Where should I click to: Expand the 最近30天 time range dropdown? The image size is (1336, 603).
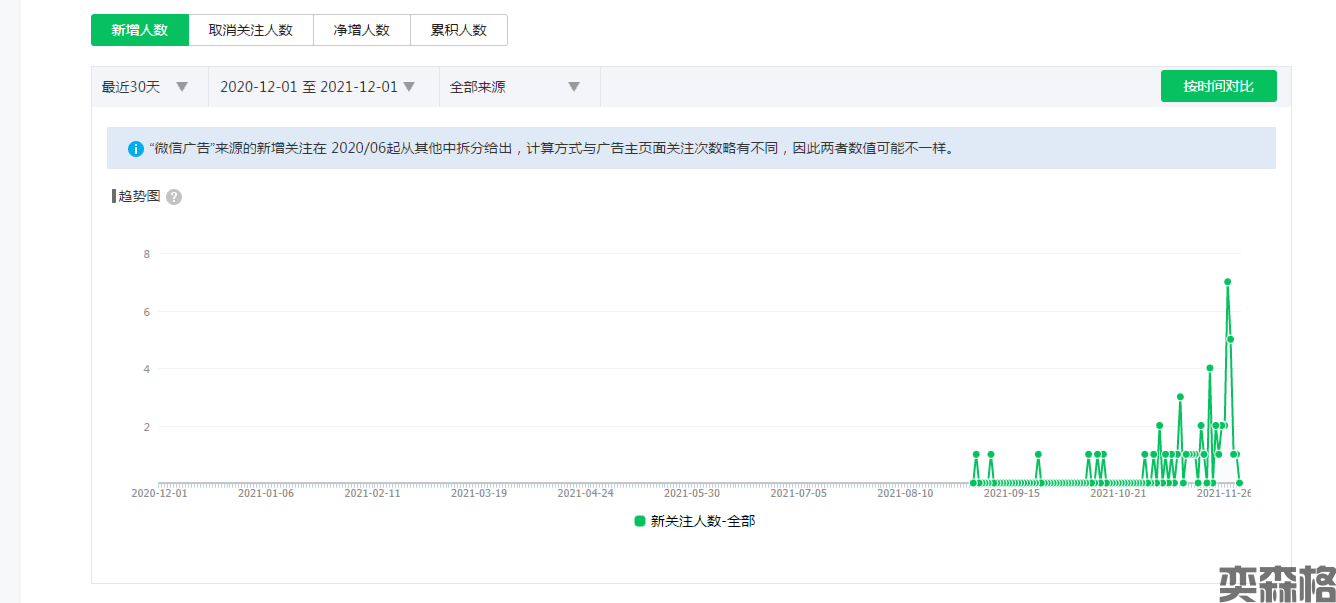[146, 87]
